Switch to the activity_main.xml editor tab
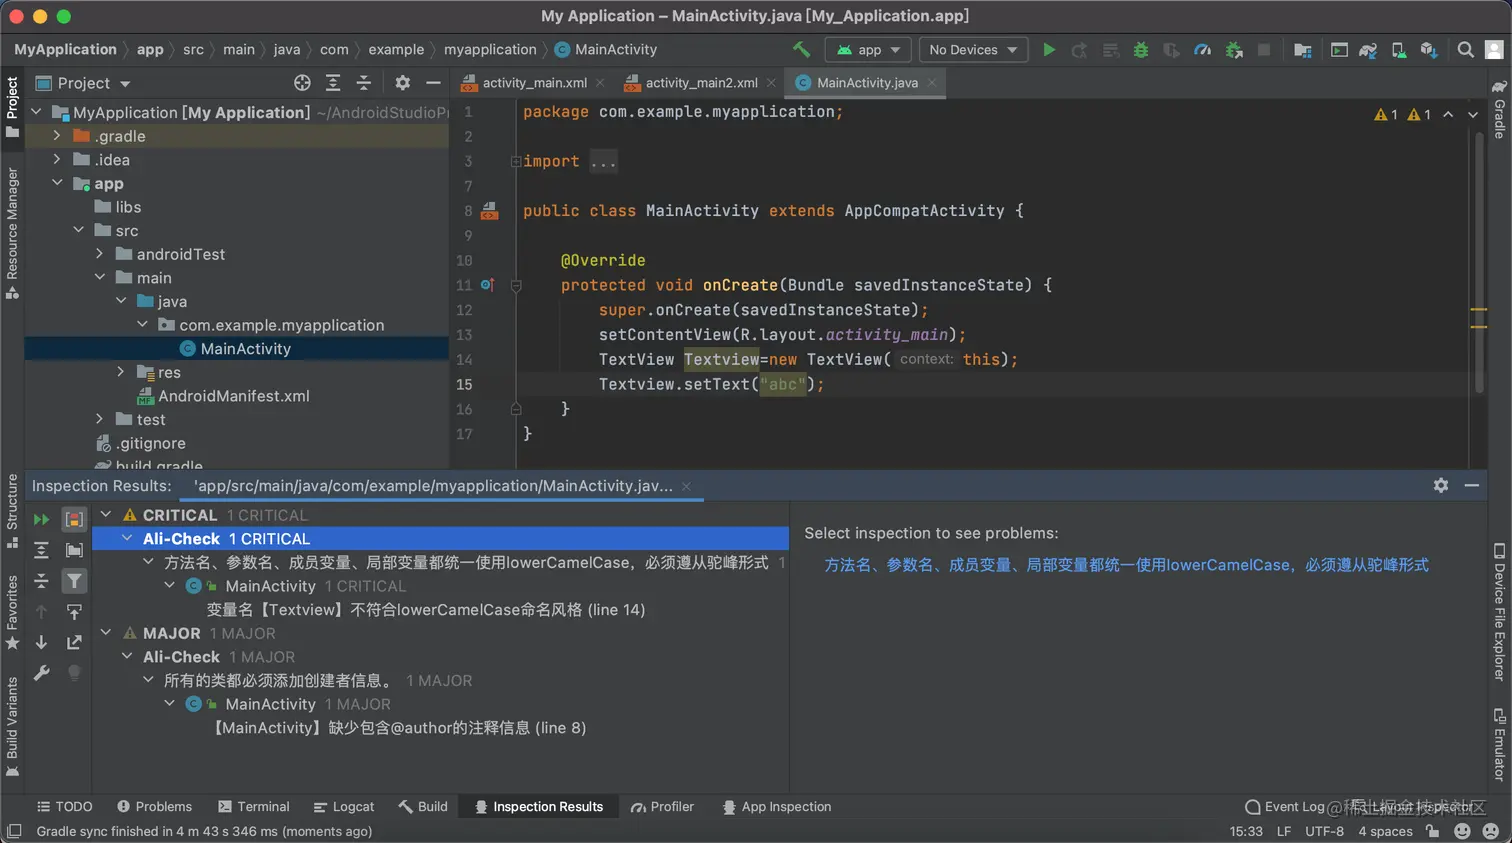This screenshot has width=1512, height=843. click(x=534, y=83)
